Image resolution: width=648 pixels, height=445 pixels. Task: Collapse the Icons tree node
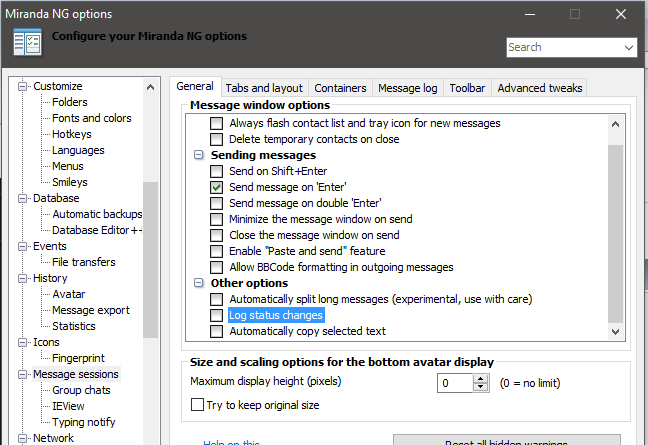pyautogui.click(x=22, y=343)
